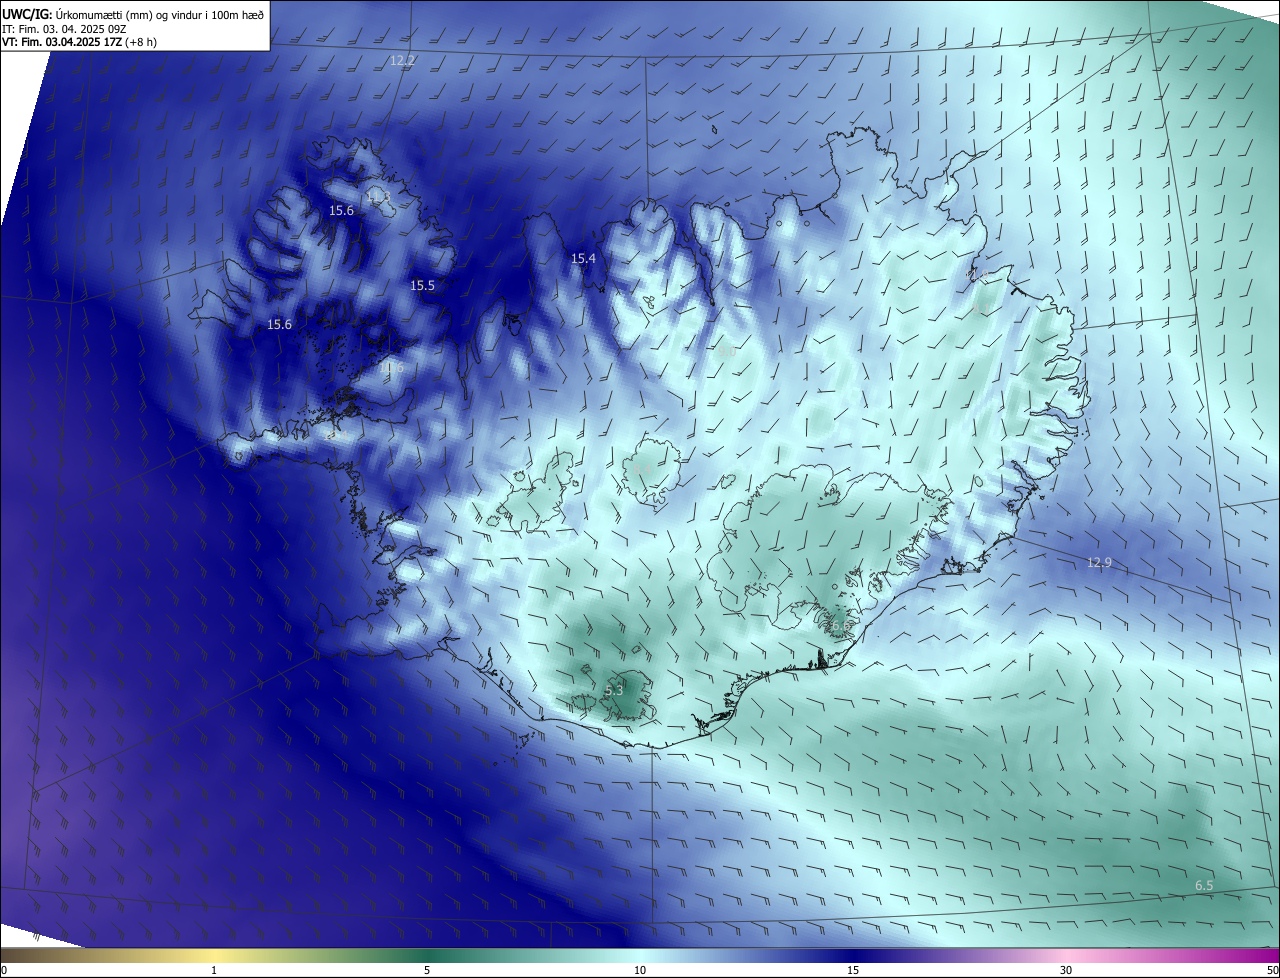This screenshot has height=978, width=1280.
Task: Click the 6.5 value label on the map
Action: click(1204, 886)
